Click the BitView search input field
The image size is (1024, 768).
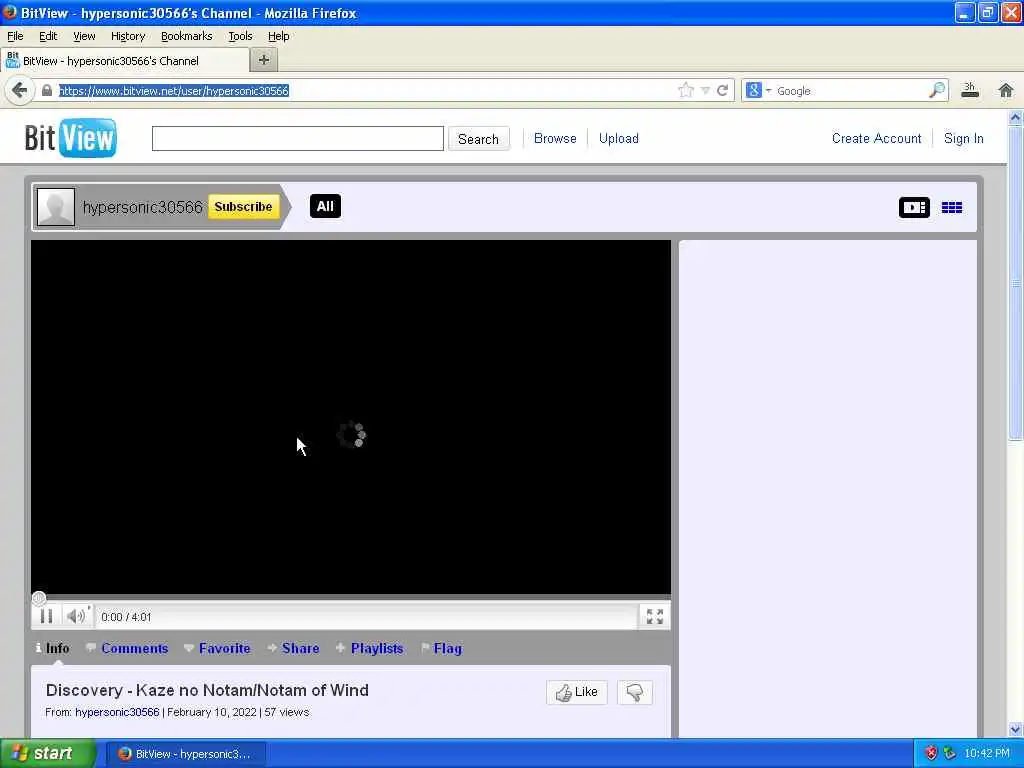tap(298, 138)
